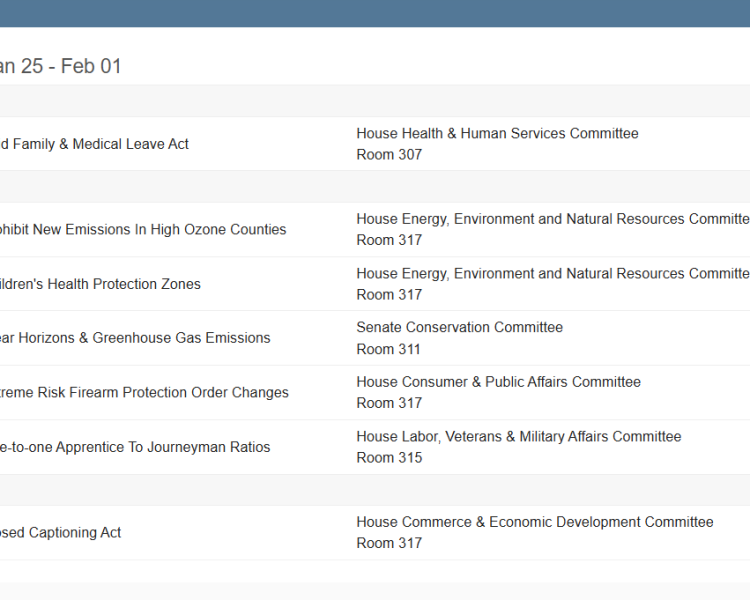This screenshot has height=600, width=750.
Task: Open One-to-one Apprentice To Journeyman Ratios bill
Action: click(x=135, y=447)
